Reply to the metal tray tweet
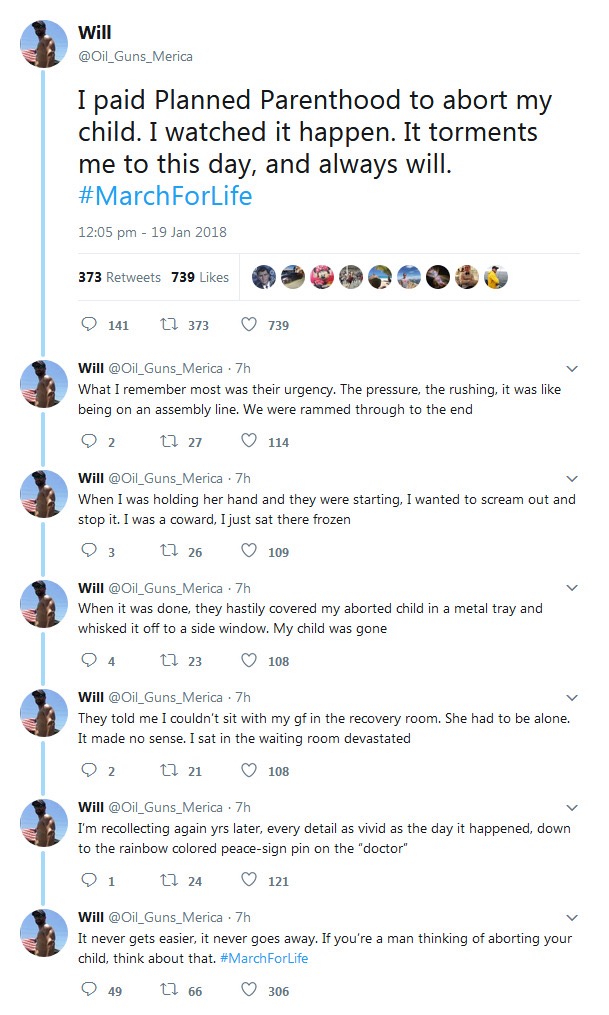 (89, 661)
